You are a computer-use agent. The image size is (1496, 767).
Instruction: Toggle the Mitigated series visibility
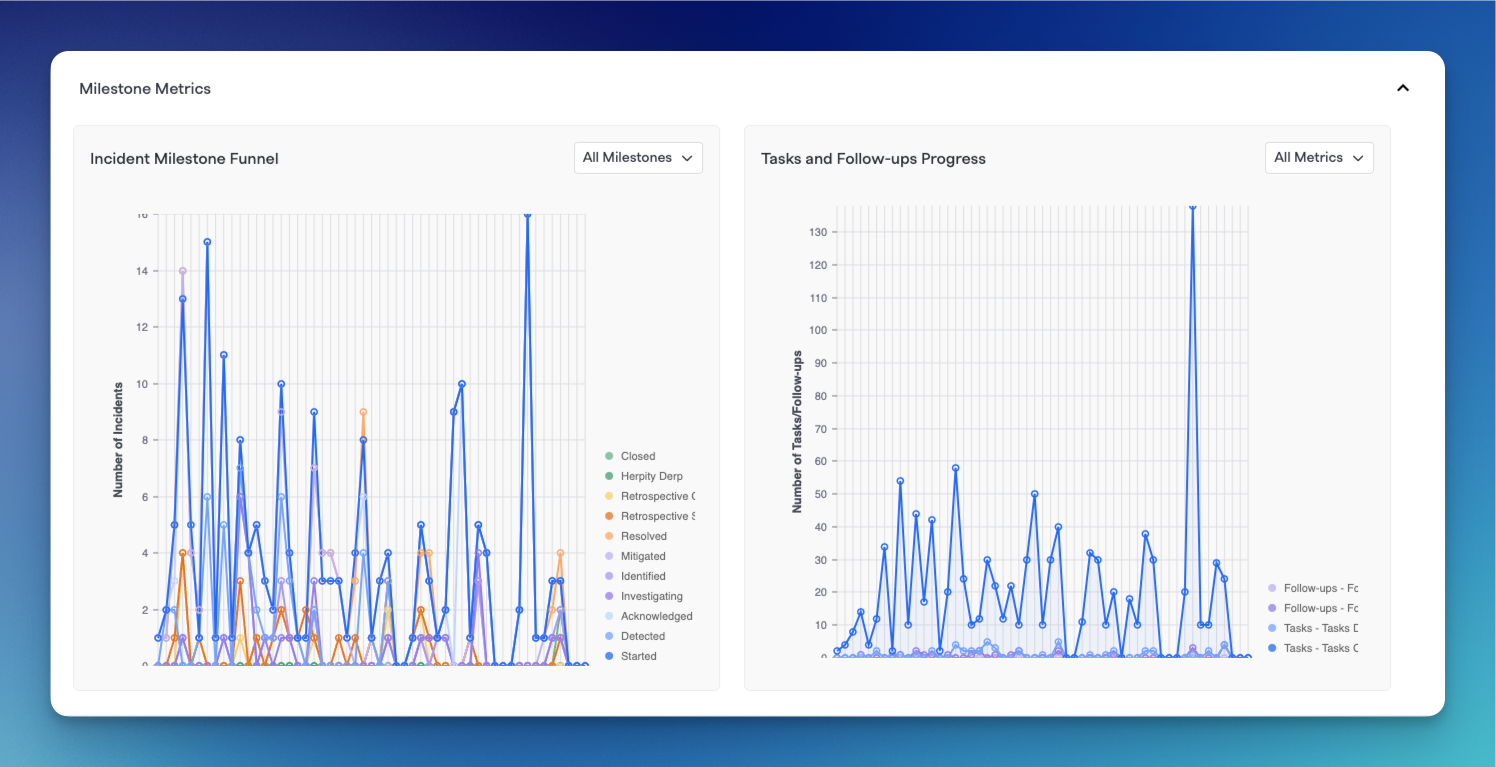click(639, 556)
